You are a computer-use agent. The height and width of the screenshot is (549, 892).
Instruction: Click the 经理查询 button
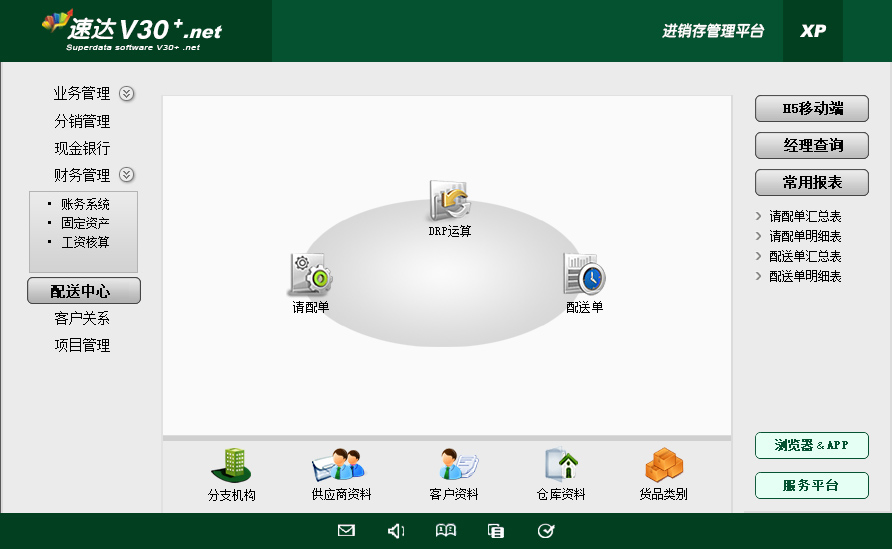coord(811,146)
